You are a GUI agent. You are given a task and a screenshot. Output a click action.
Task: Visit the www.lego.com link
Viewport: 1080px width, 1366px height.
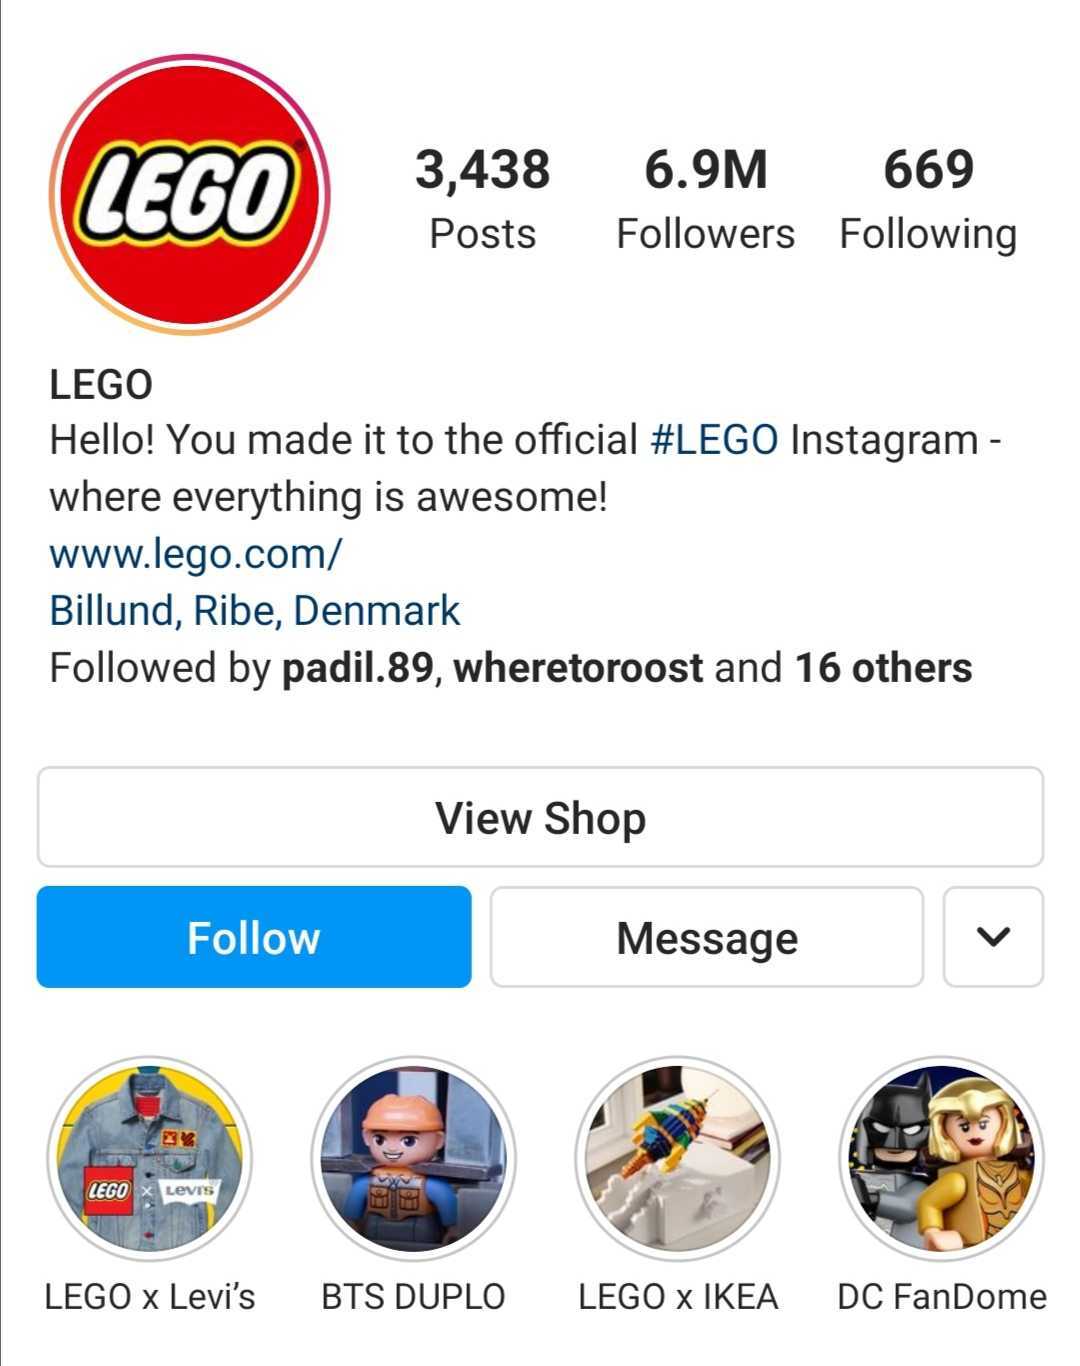click(196, 553)
